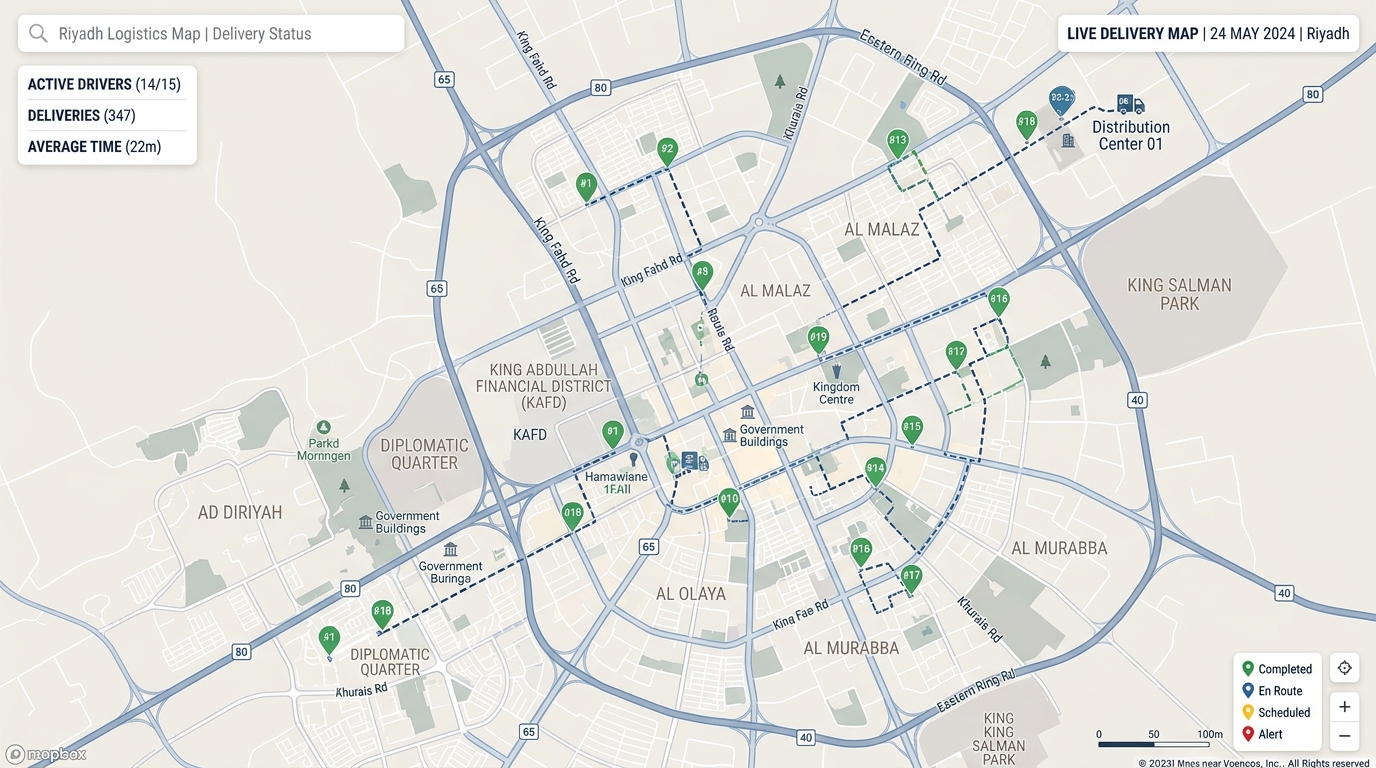The image size is (1376, 768).
Task: Zoom in with the plus button
Action: [x=1344, y=706]
